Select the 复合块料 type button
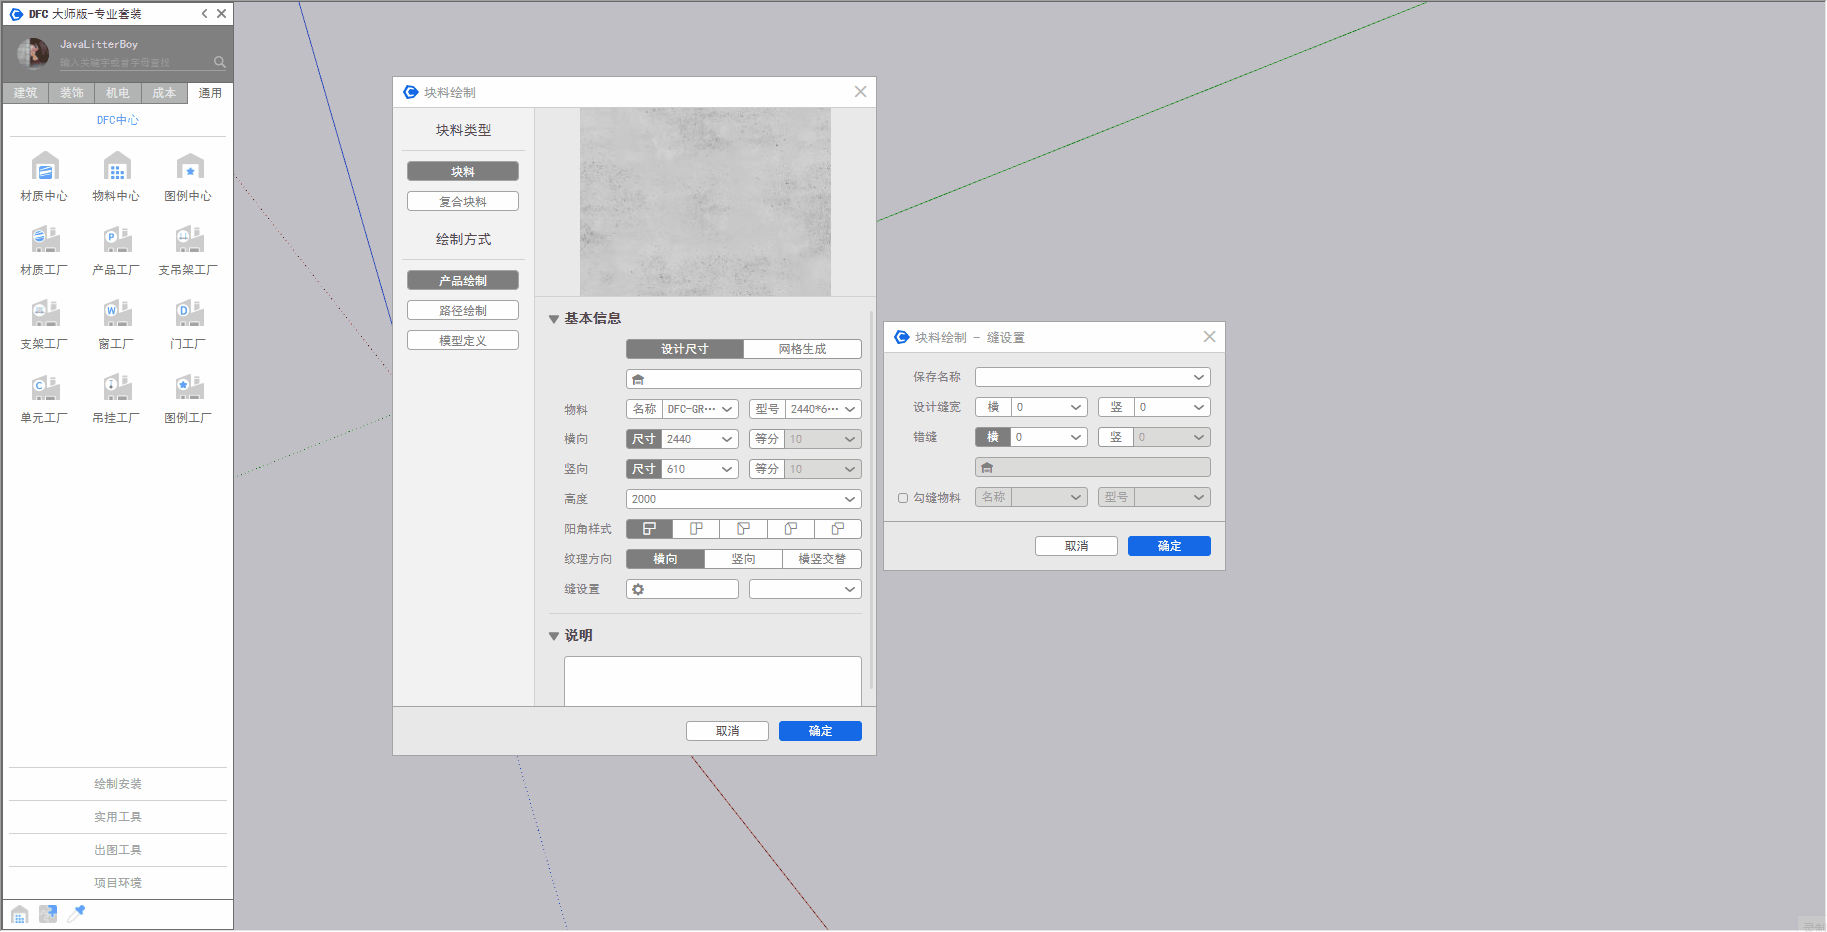Image resolution: width=1827 pixels, height=932 pixels. coord(463,202)
